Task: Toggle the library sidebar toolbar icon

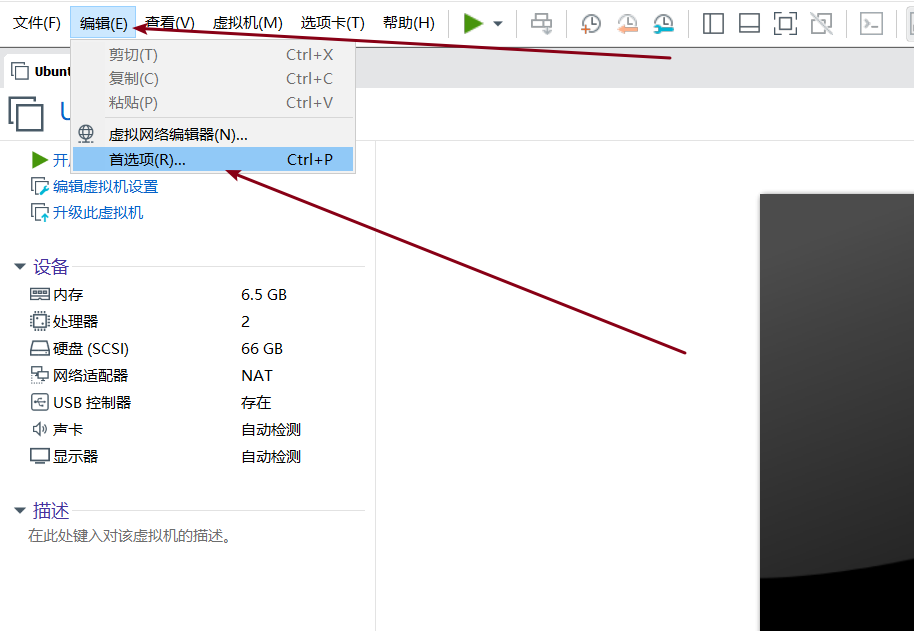Action: [x=713, y=23]
